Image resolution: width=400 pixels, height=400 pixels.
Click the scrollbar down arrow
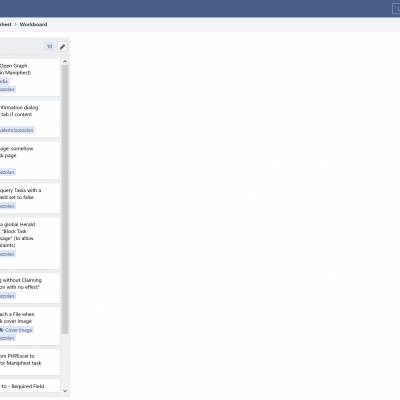coord(65,391)
